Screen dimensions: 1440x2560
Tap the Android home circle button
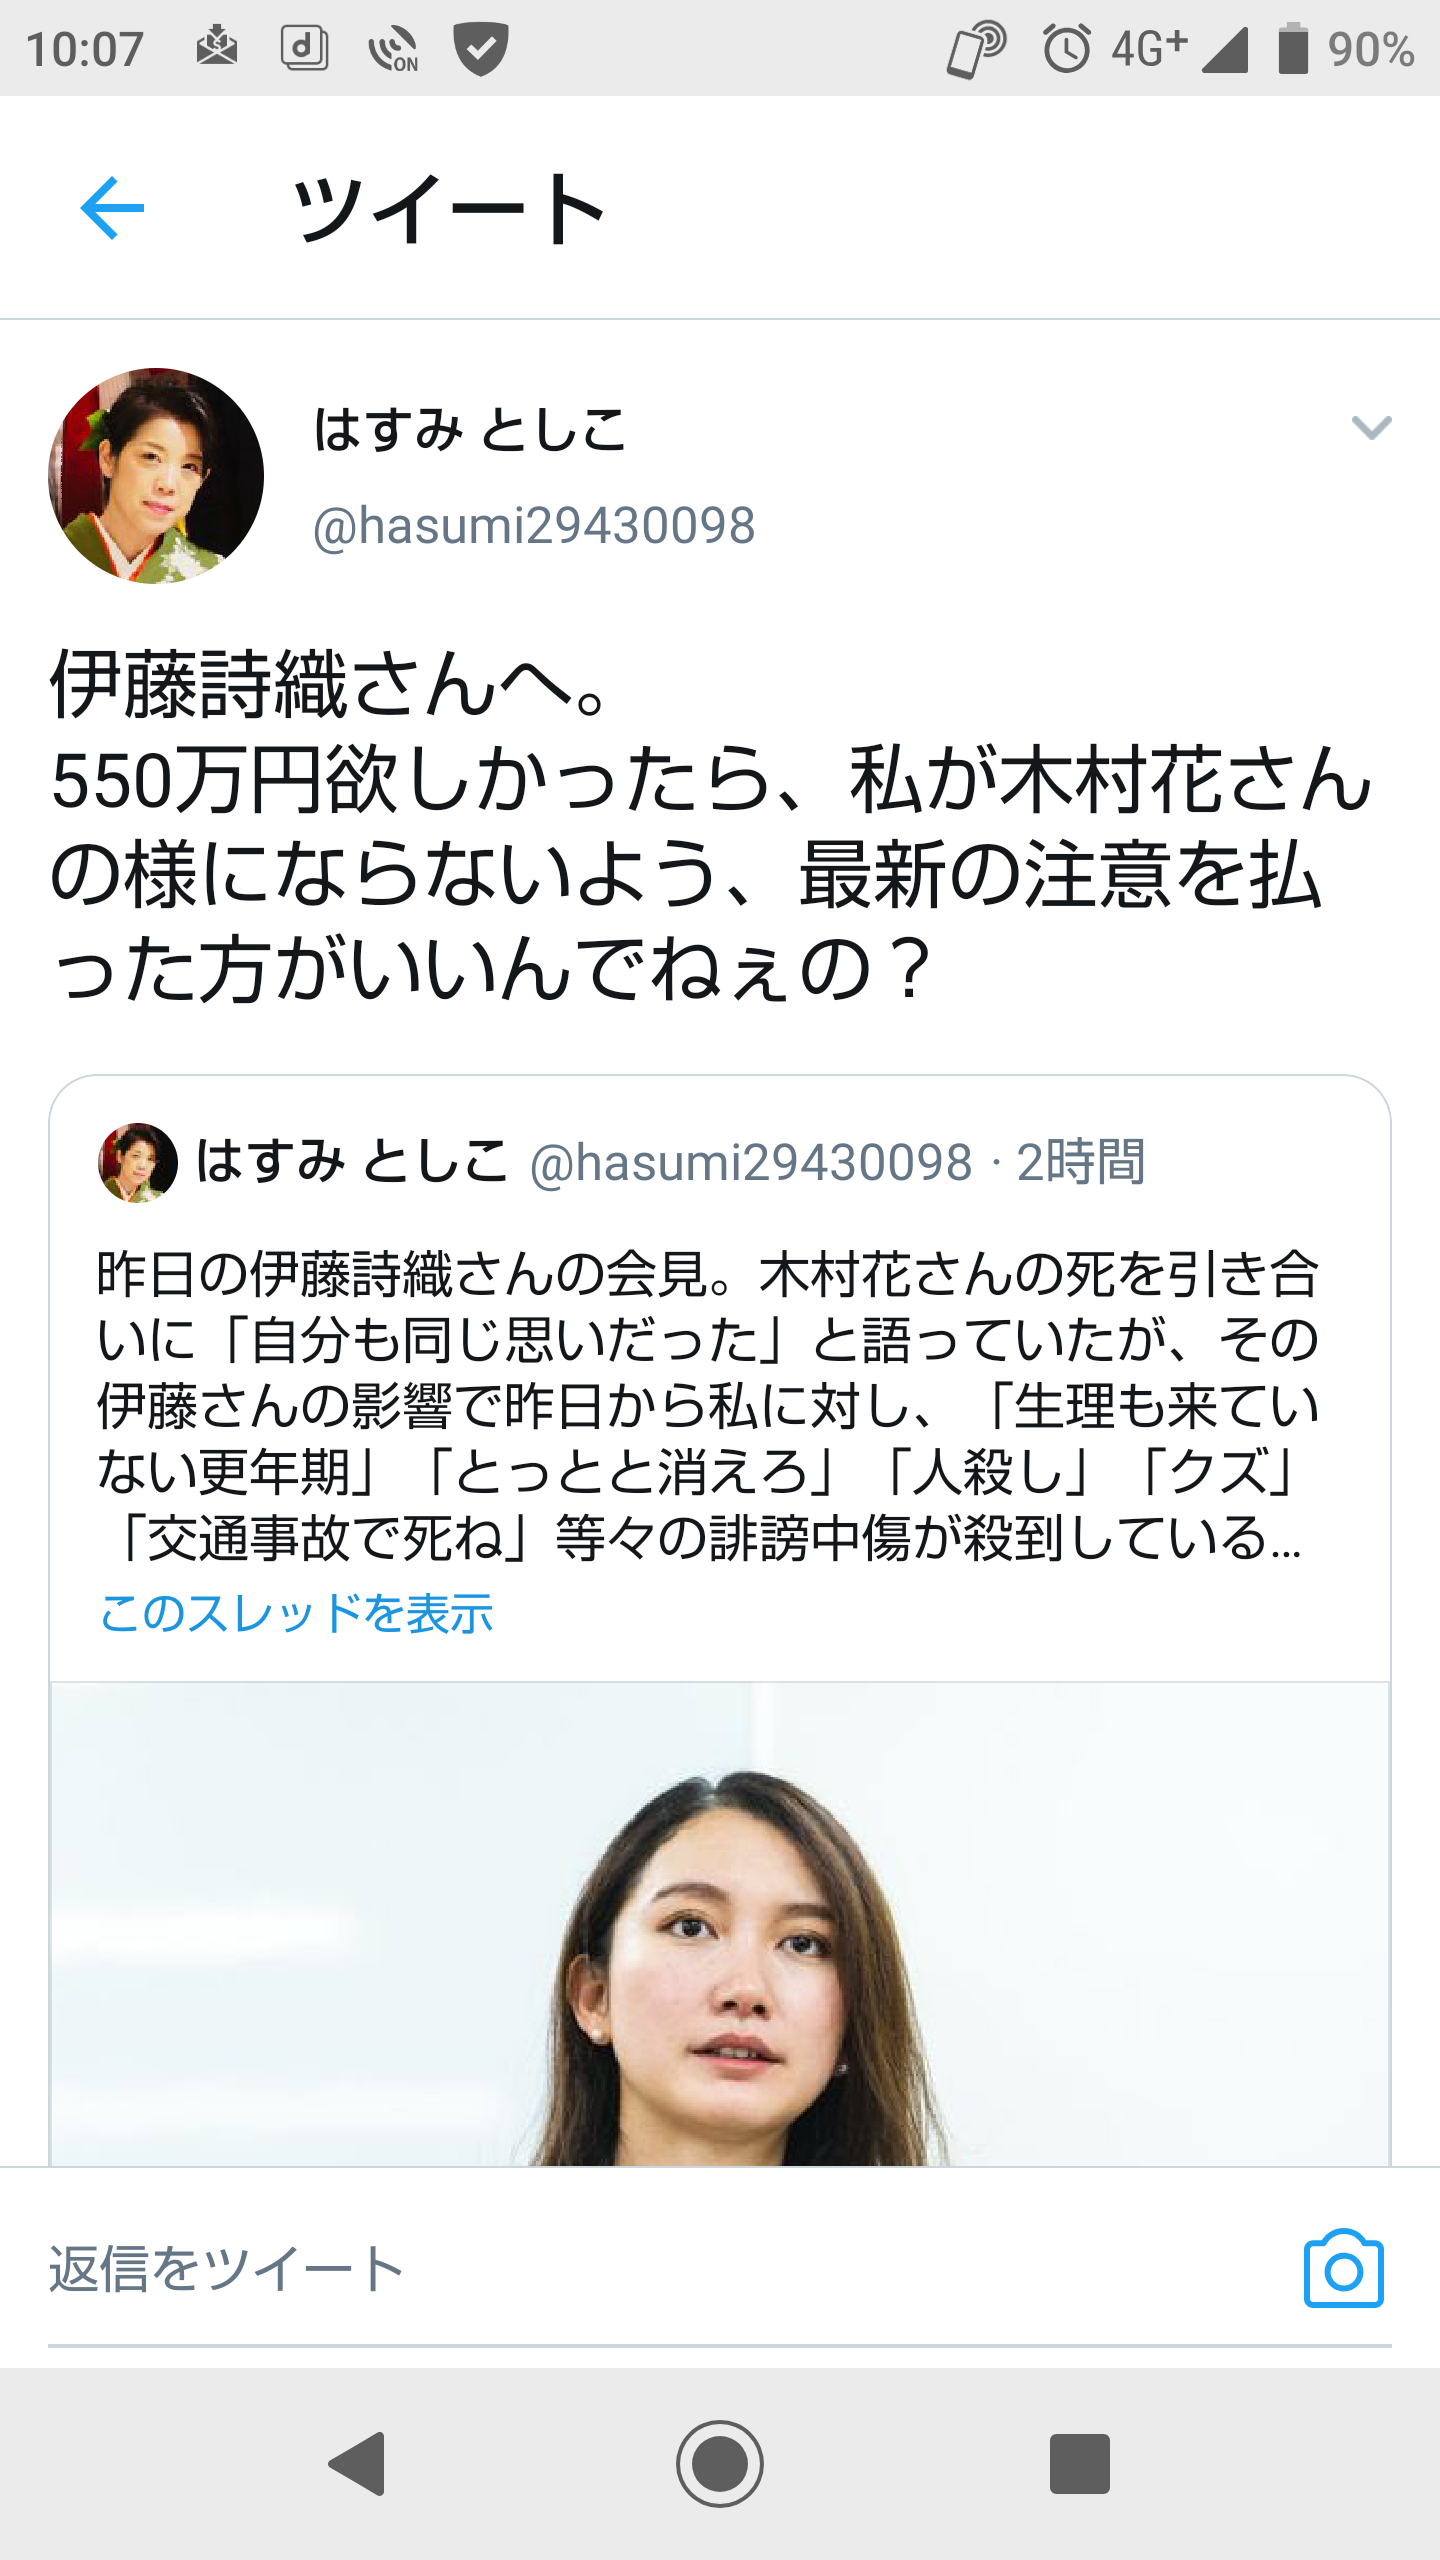coord(720,2463)
